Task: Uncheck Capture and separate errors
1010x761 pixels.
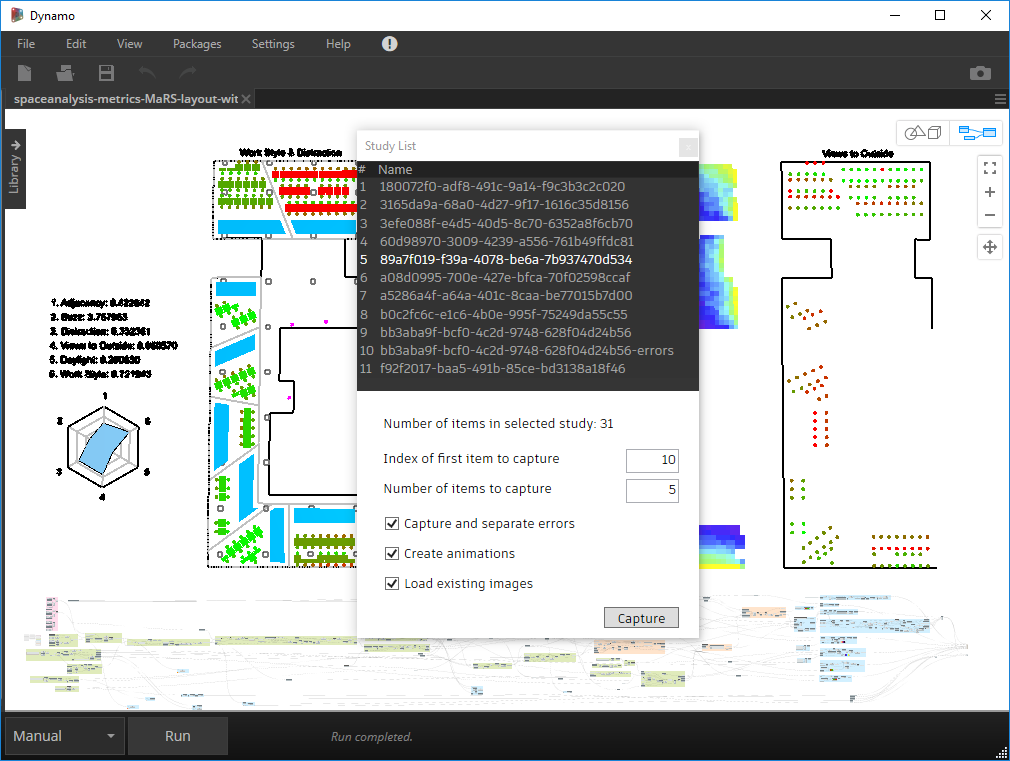Action: pos(392,524)
